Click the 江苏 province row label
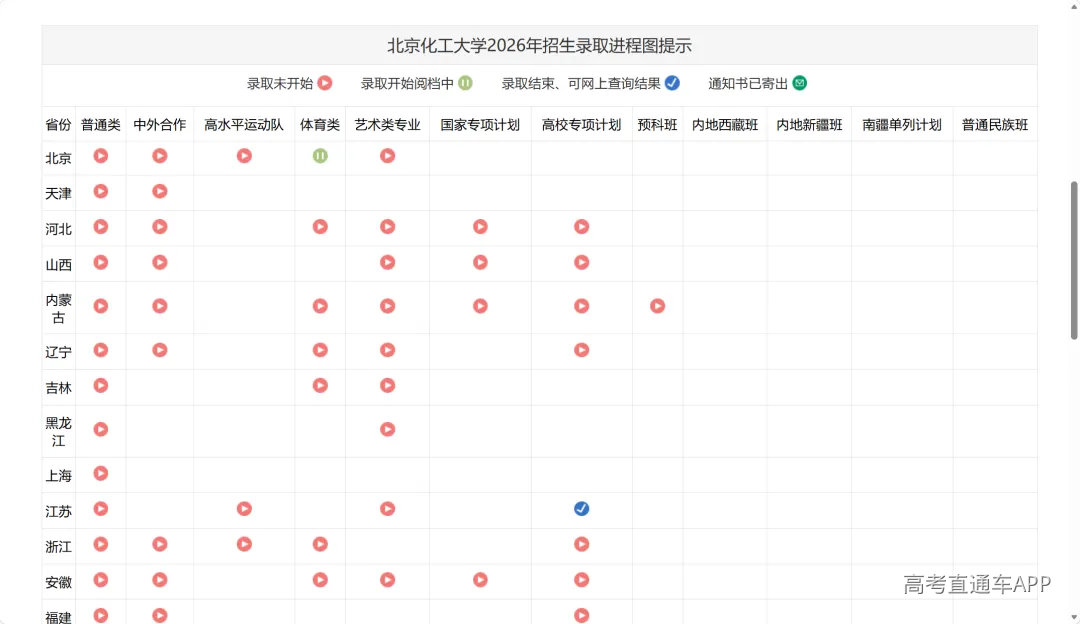The width and height of the screenshot is (1080, 624). tap(59, 512)
